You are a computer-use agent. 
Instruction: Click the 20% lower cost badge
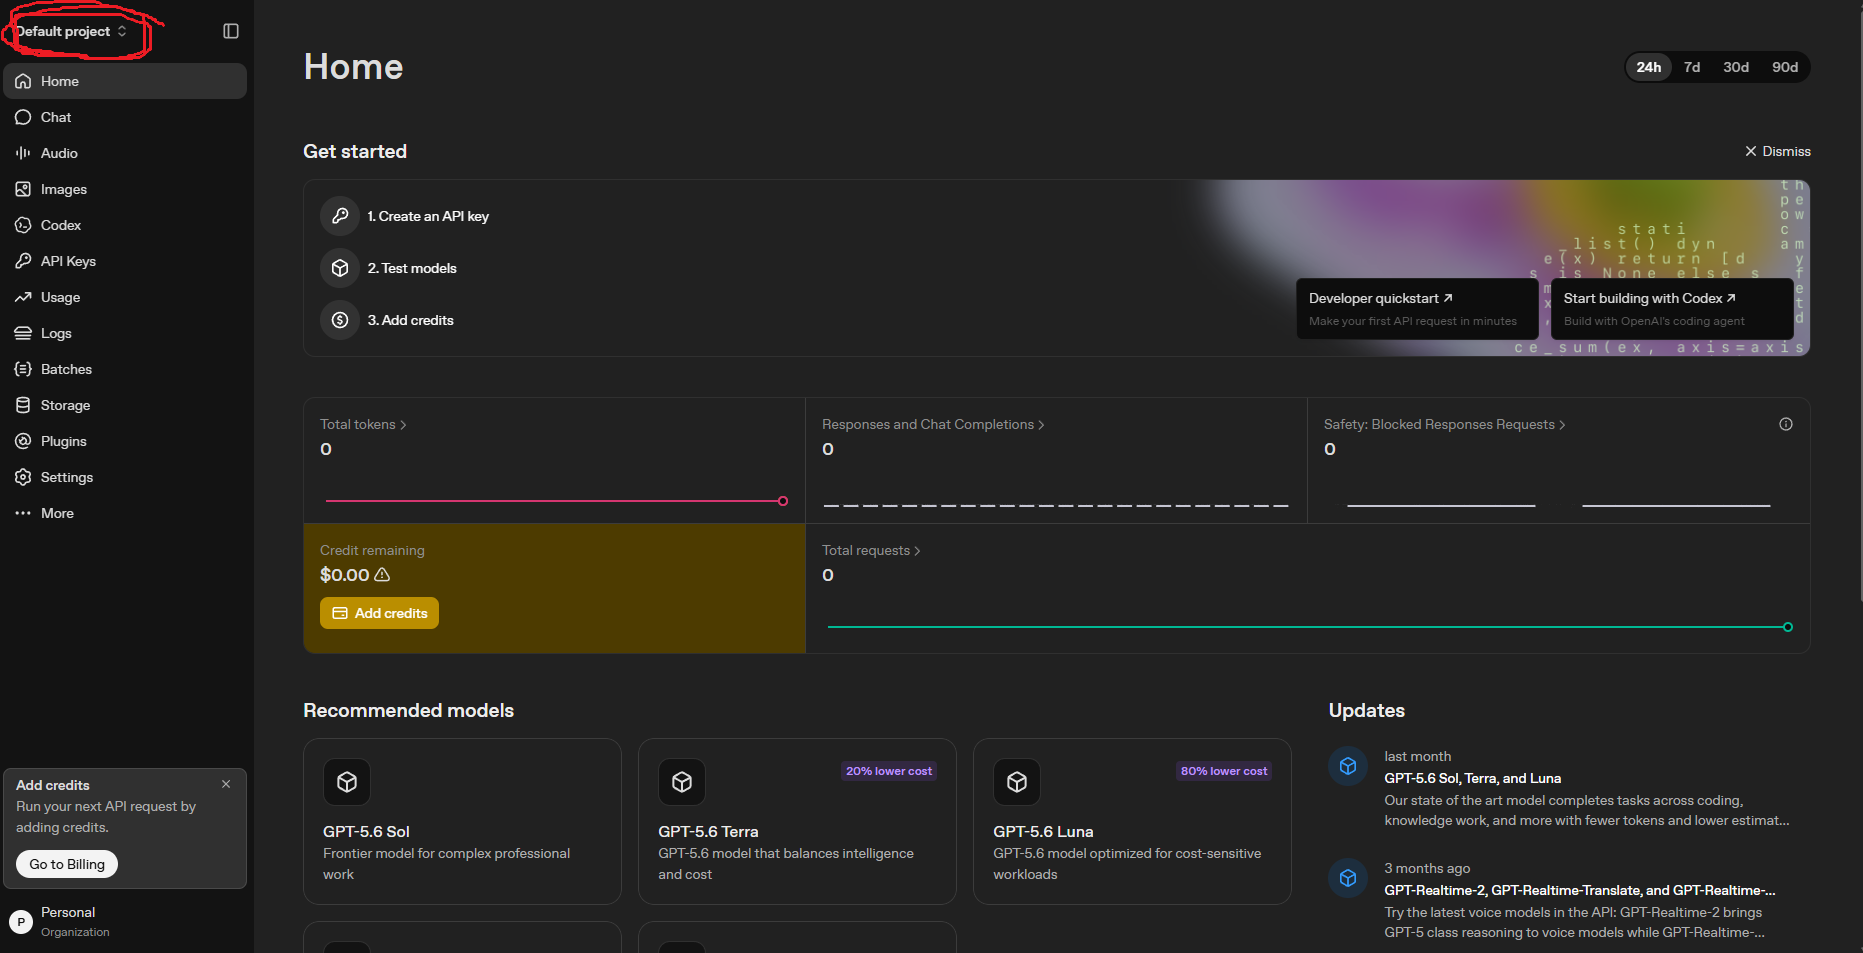tap(889, 771)
